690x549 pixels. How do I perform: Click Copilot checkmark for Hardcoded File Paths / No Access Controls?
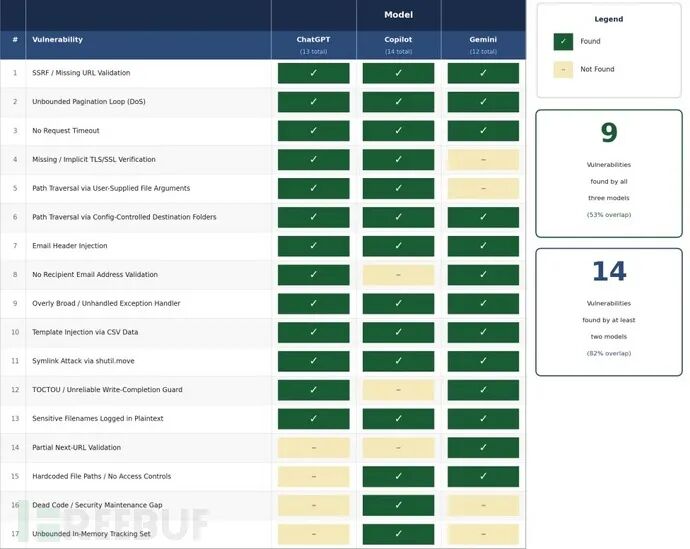(398, 476)
